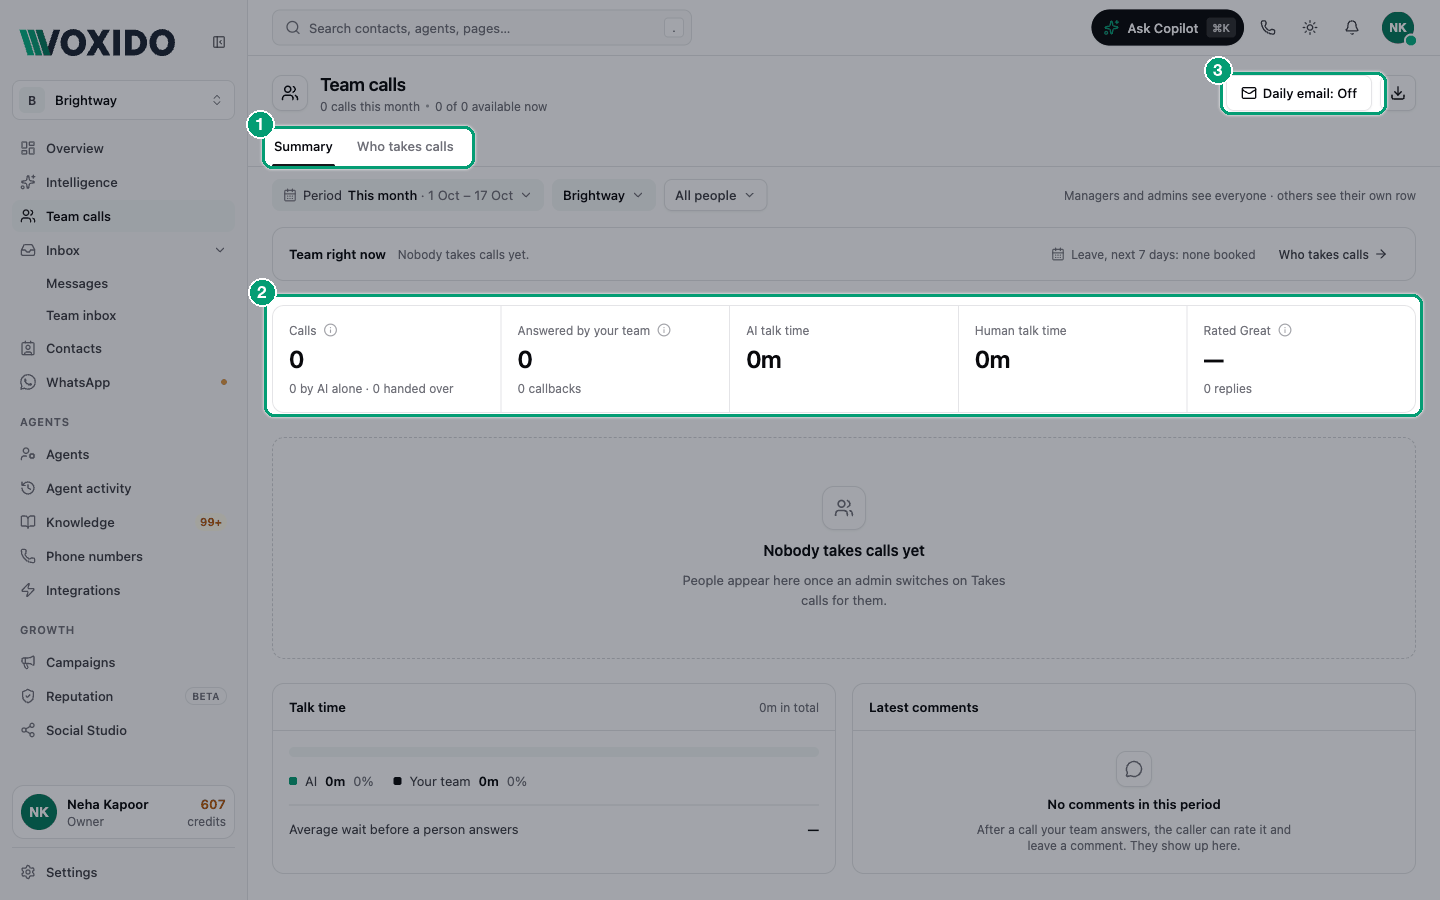Switch theme with the sun icon

pos(1310,28)
